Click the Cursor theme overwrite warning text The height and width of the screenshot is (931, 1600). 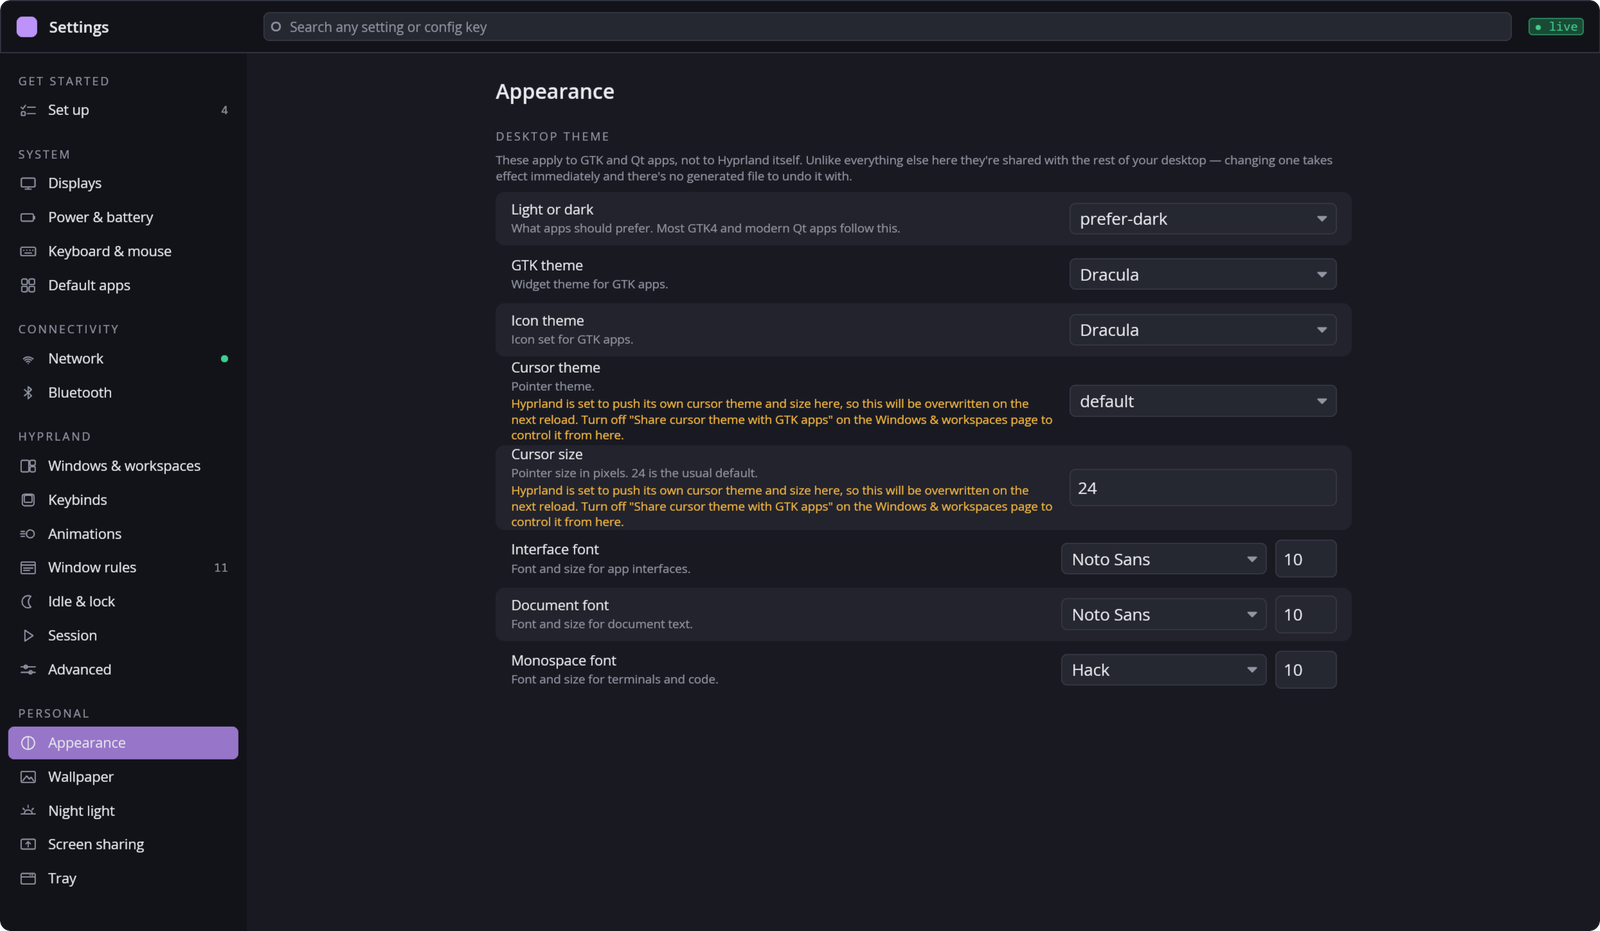[x=782, y=419]
